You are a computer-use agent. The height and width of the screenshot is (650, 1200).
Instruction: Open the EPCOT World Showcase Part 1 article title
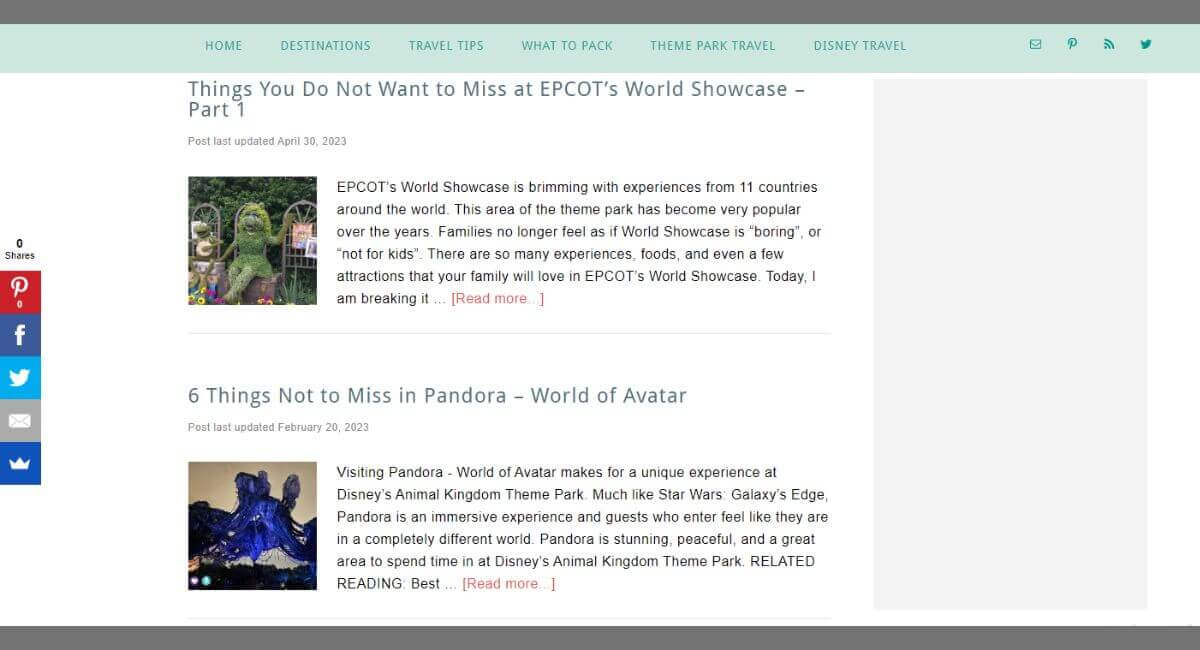[x=497, y=98]
